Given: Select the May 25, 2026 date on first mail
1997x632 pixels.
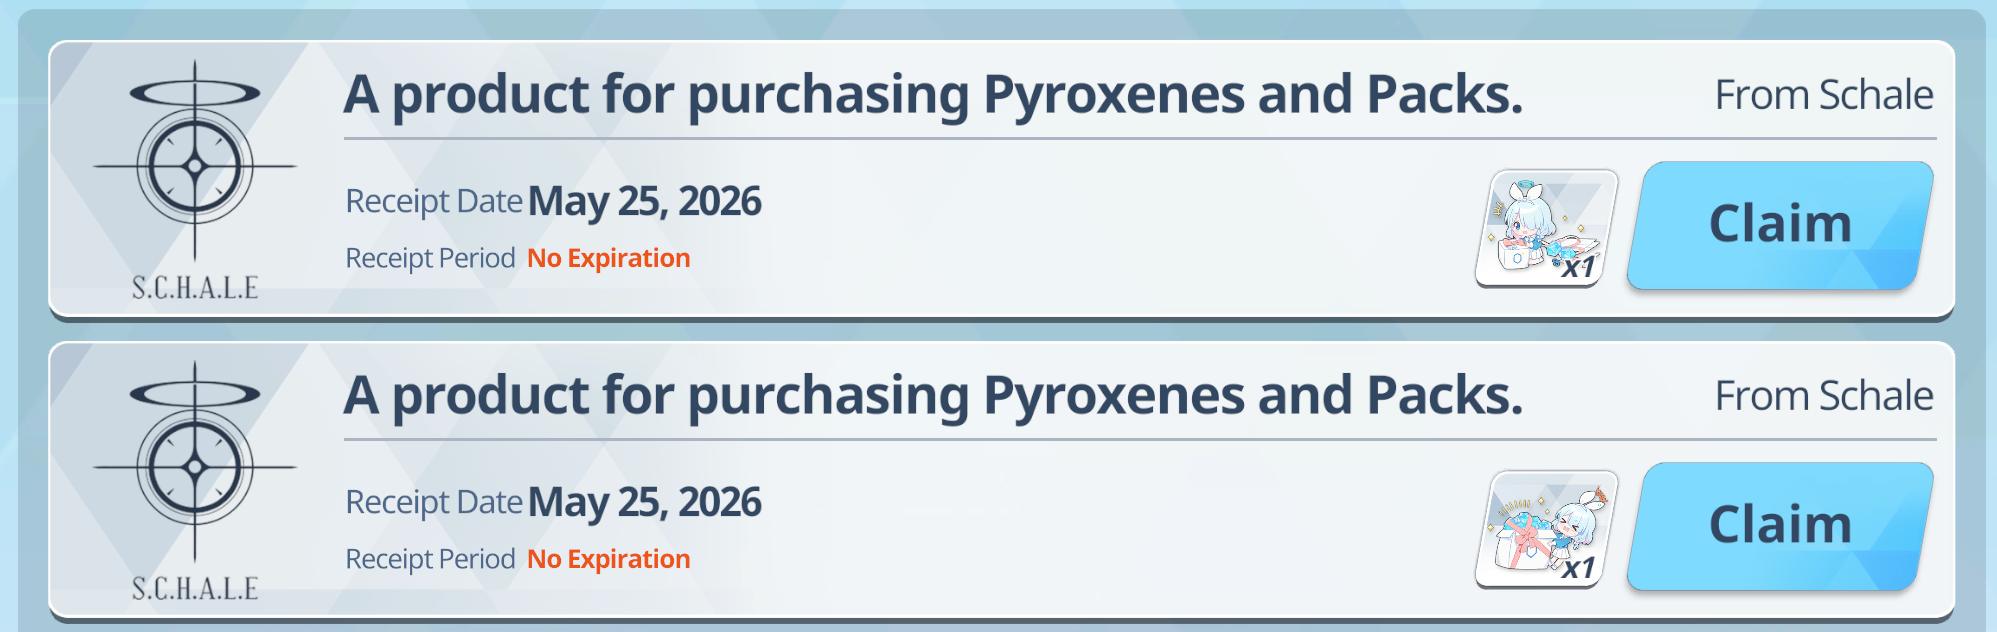Looking at the screenshot, I should tap(645, 202).
